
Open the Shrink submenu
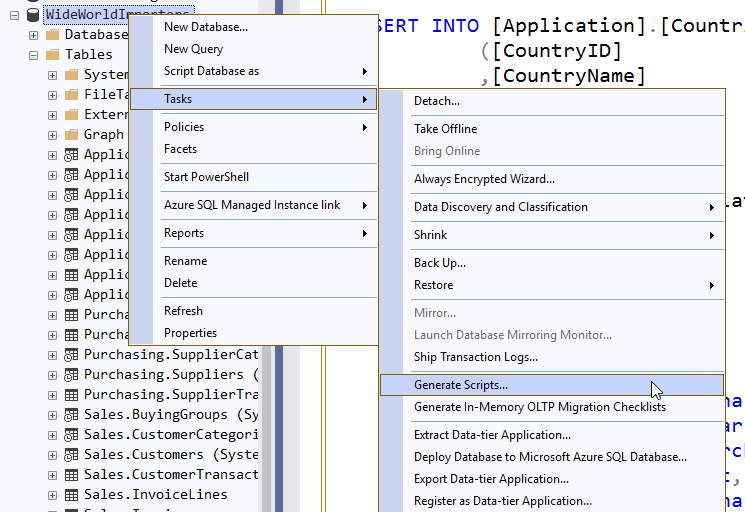(x=565, y=235)
